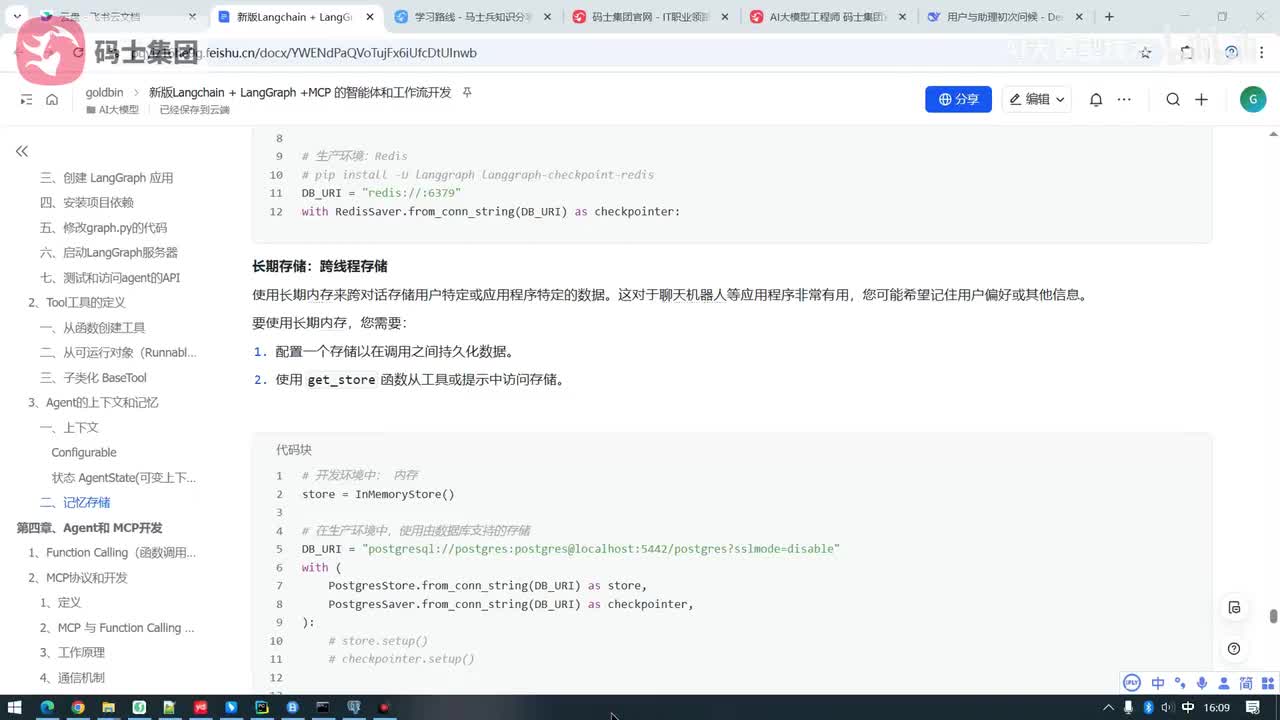Jump to 六、启动LangGraph服务器 section
Screen dimensions: 1280x720
point(109,253)
